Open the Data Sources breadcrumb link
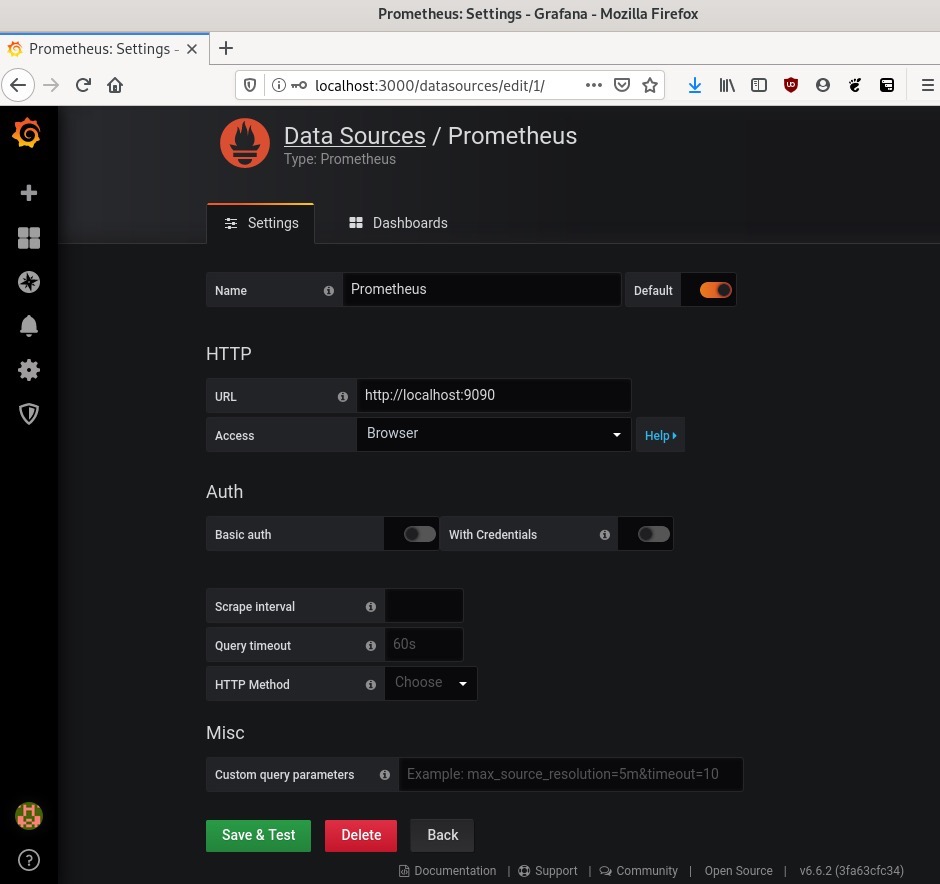 (354, 136)
